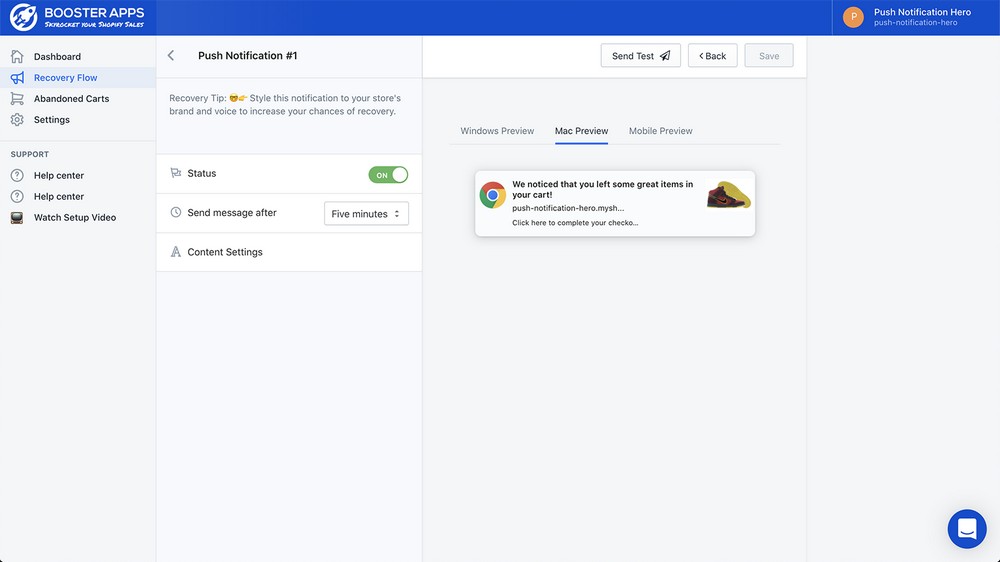Open the chat support widget
Viewport: 1000px width, 562px height.
(x=967, y=529)
